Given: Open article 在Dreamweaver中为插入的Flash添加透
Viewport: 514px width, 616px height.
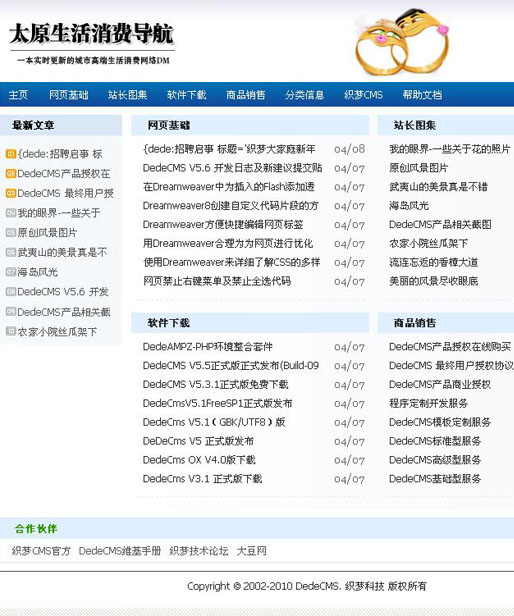Looking at the screenshot, I should pos(229,187).
